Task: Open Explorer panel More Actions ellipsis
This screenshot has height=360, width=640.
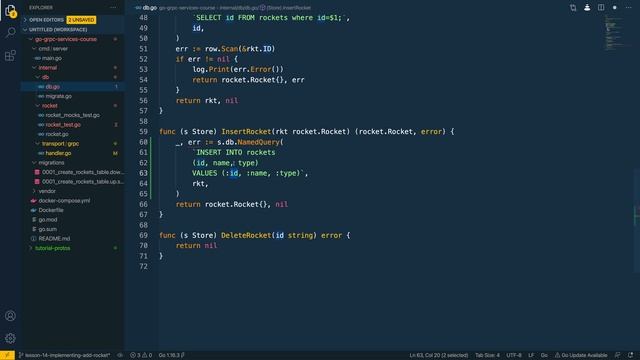Action: pos(113,8)
